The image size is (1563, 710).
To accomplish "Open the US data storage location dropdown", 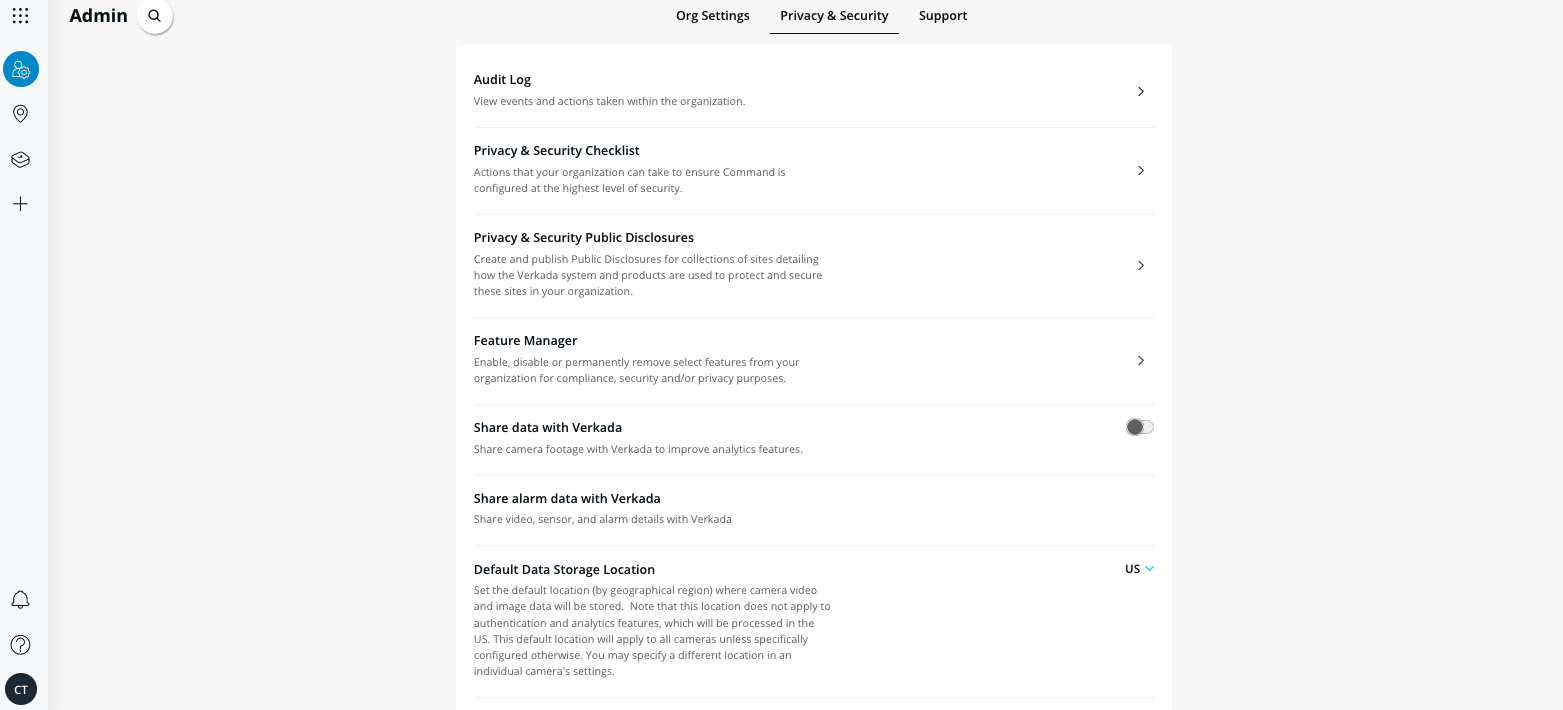I will pos(1139,569).
